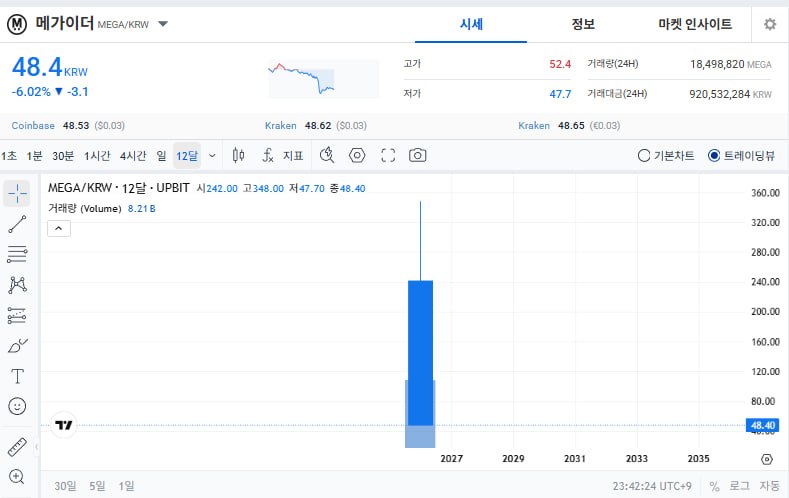Set the date range to 1일

[126, 486]
